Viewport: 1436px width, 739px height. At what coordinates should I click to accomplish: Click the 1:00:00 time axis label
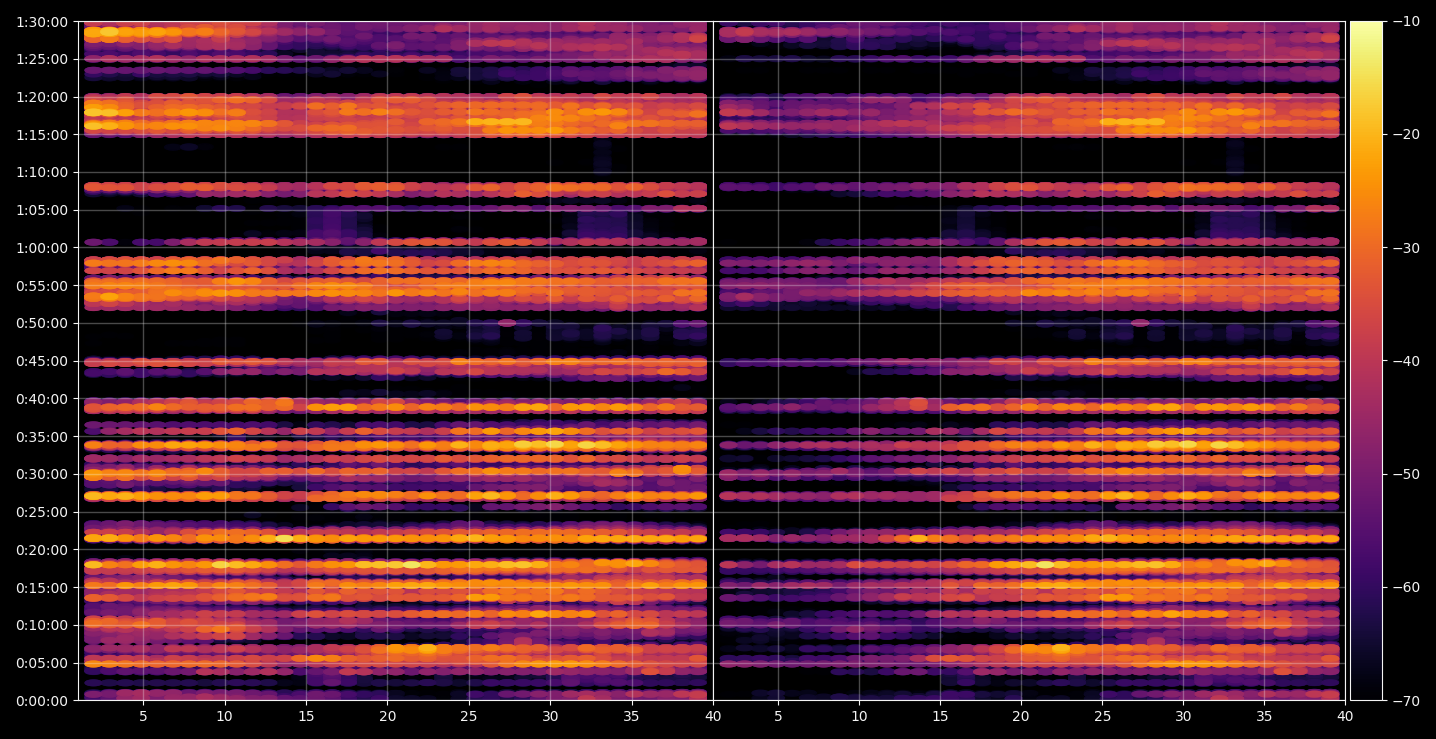[42, 248]
